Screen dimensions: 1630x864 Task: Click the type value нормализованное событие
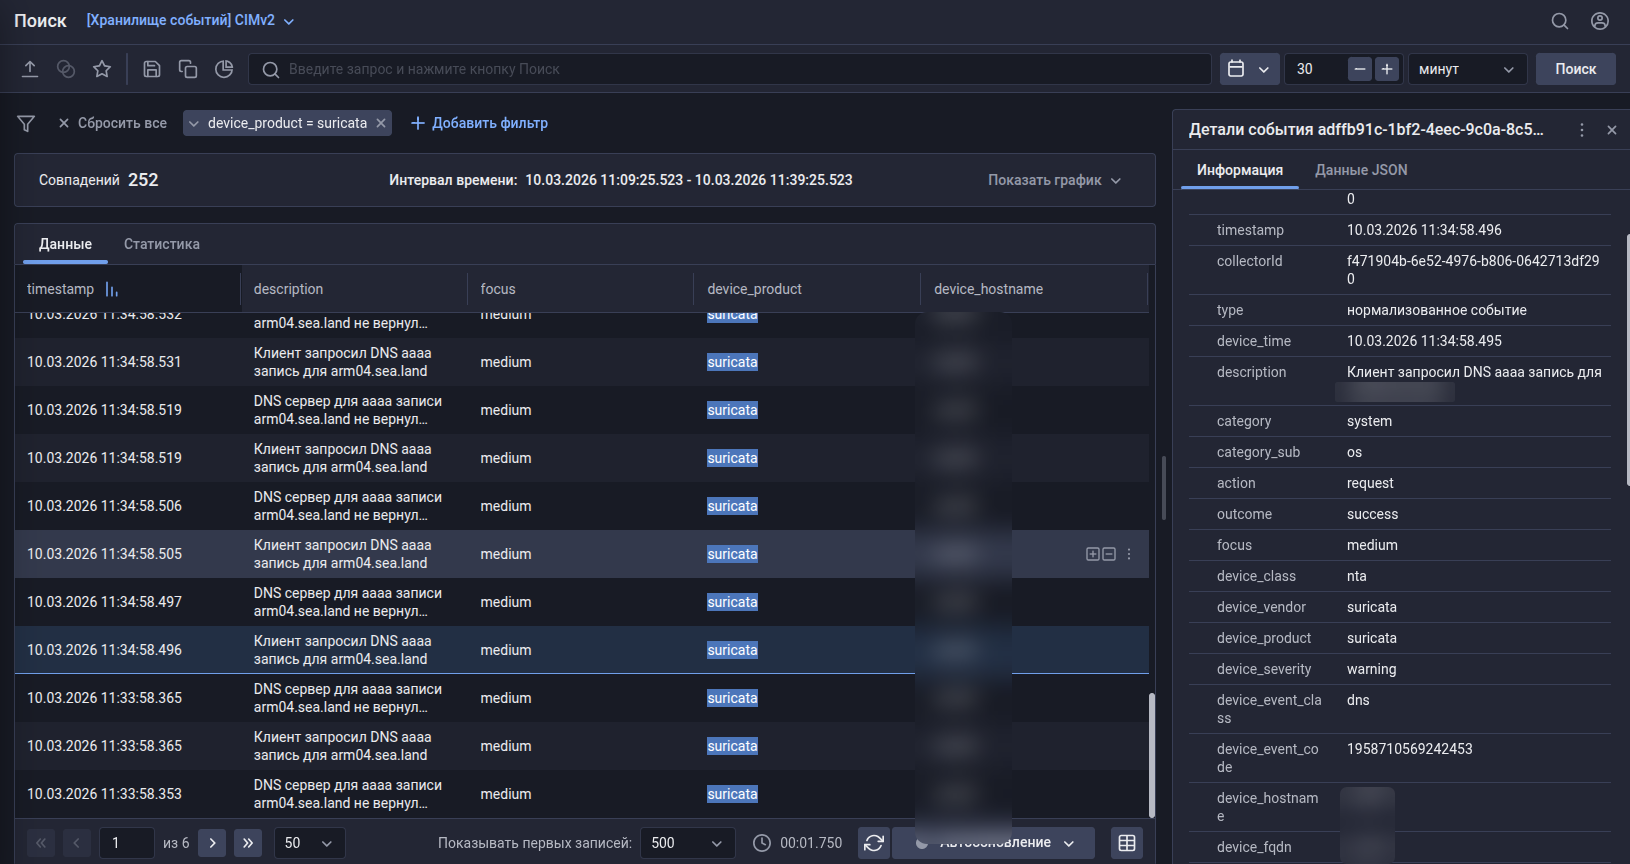tap(1437, 310)
